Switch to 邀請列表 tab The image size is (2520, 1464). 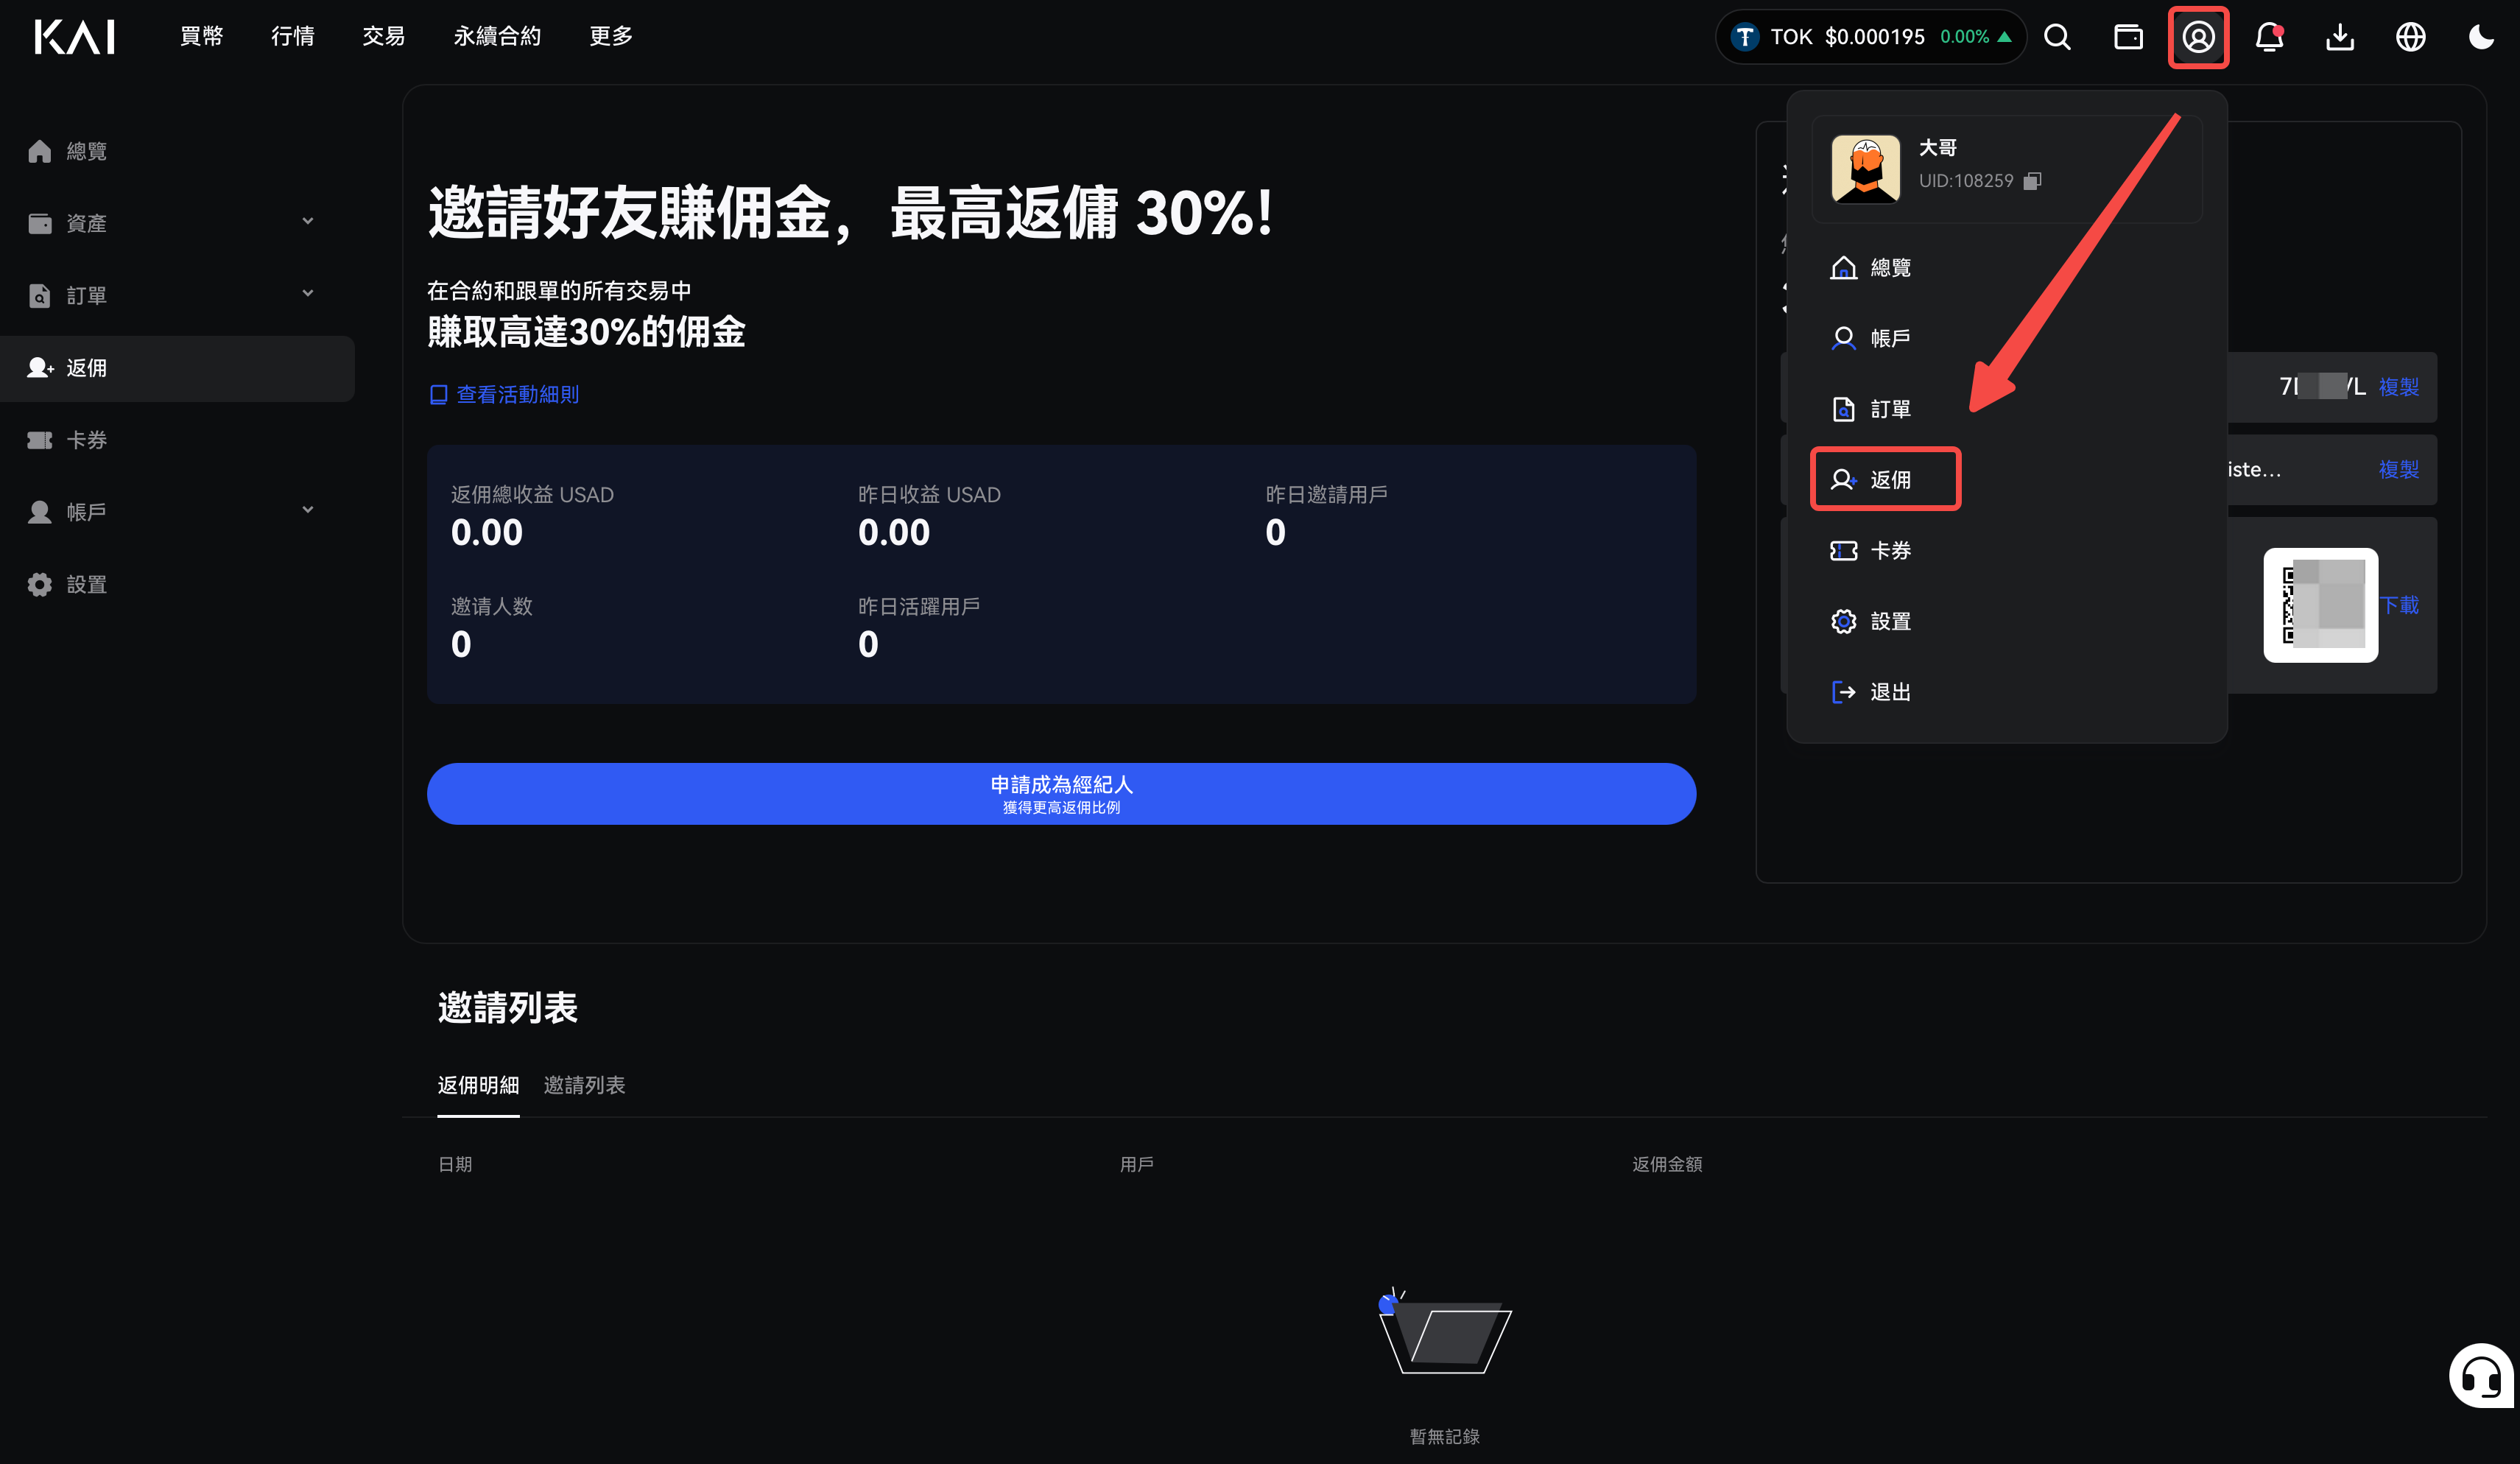click(584, 1085)
